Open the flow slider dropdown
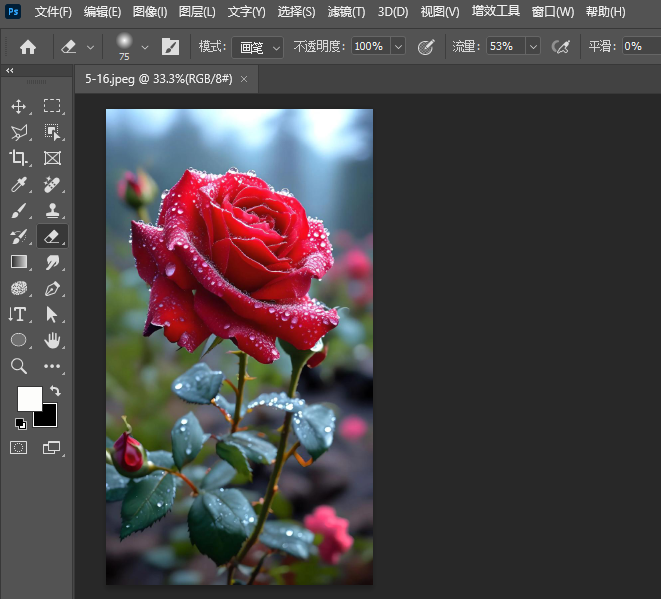 tap(533, 46)
